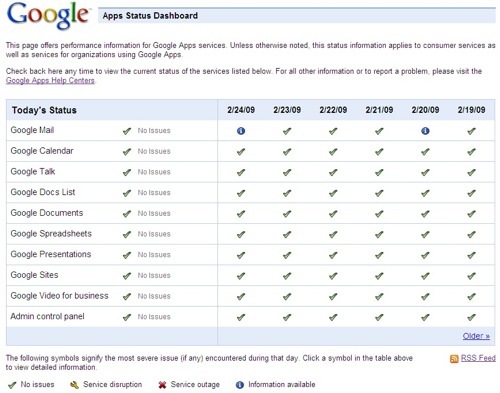Click the Older » link
Image resolution: width=500 pixels, height=393 pixels.
(476, 336)
